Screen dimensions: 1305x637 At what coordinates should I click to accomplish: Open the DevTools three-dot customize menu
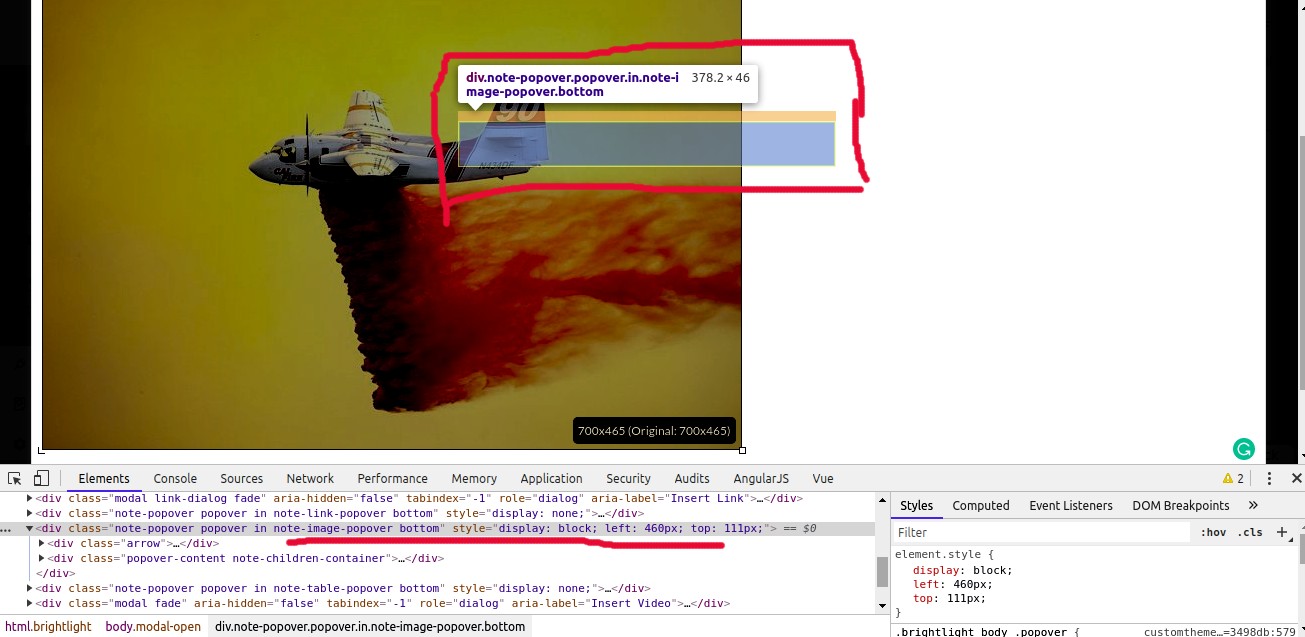point(1269,479)
